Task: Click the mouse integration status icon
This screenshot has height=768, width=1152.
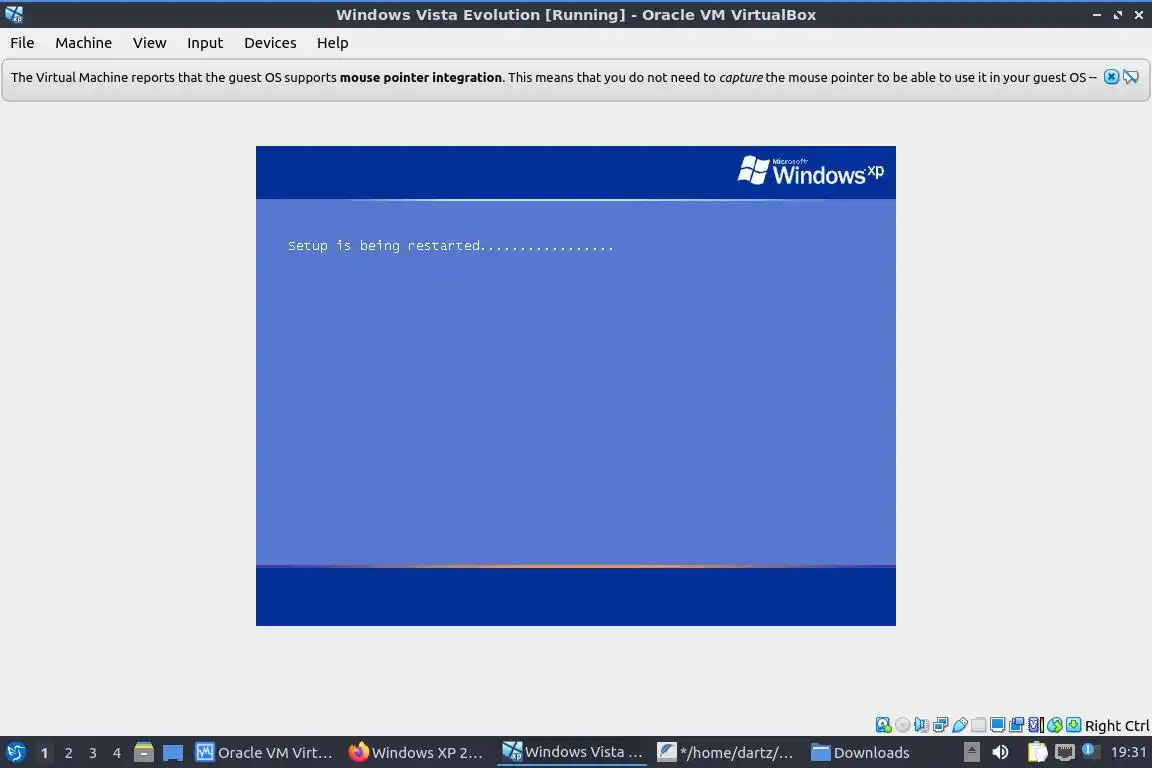Action: click(1055, 725)
